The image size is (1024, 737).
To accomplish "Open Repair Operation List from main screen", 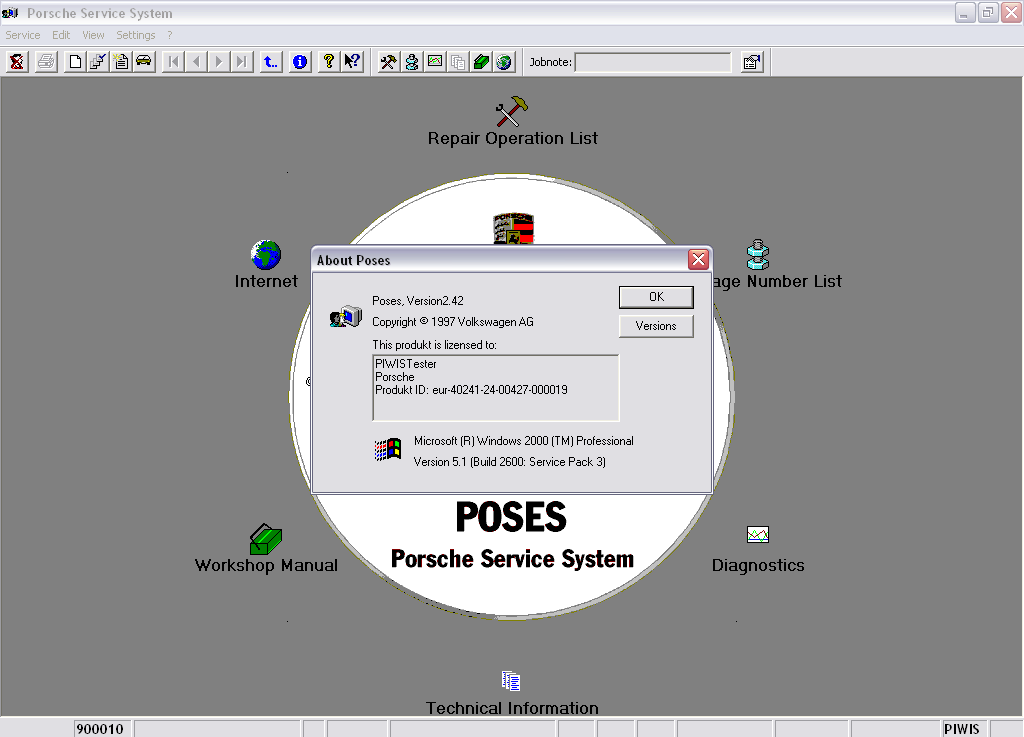I will click(x=513, y=122).
